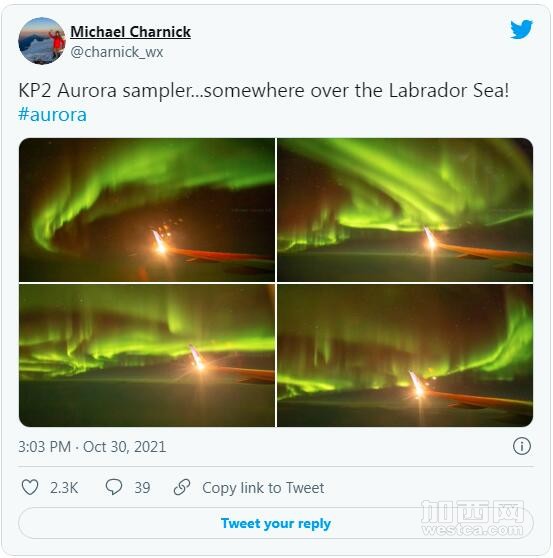Screen dimensions: 553x558
Task: Click the 2.3K likes count
Action: (64, 488)
